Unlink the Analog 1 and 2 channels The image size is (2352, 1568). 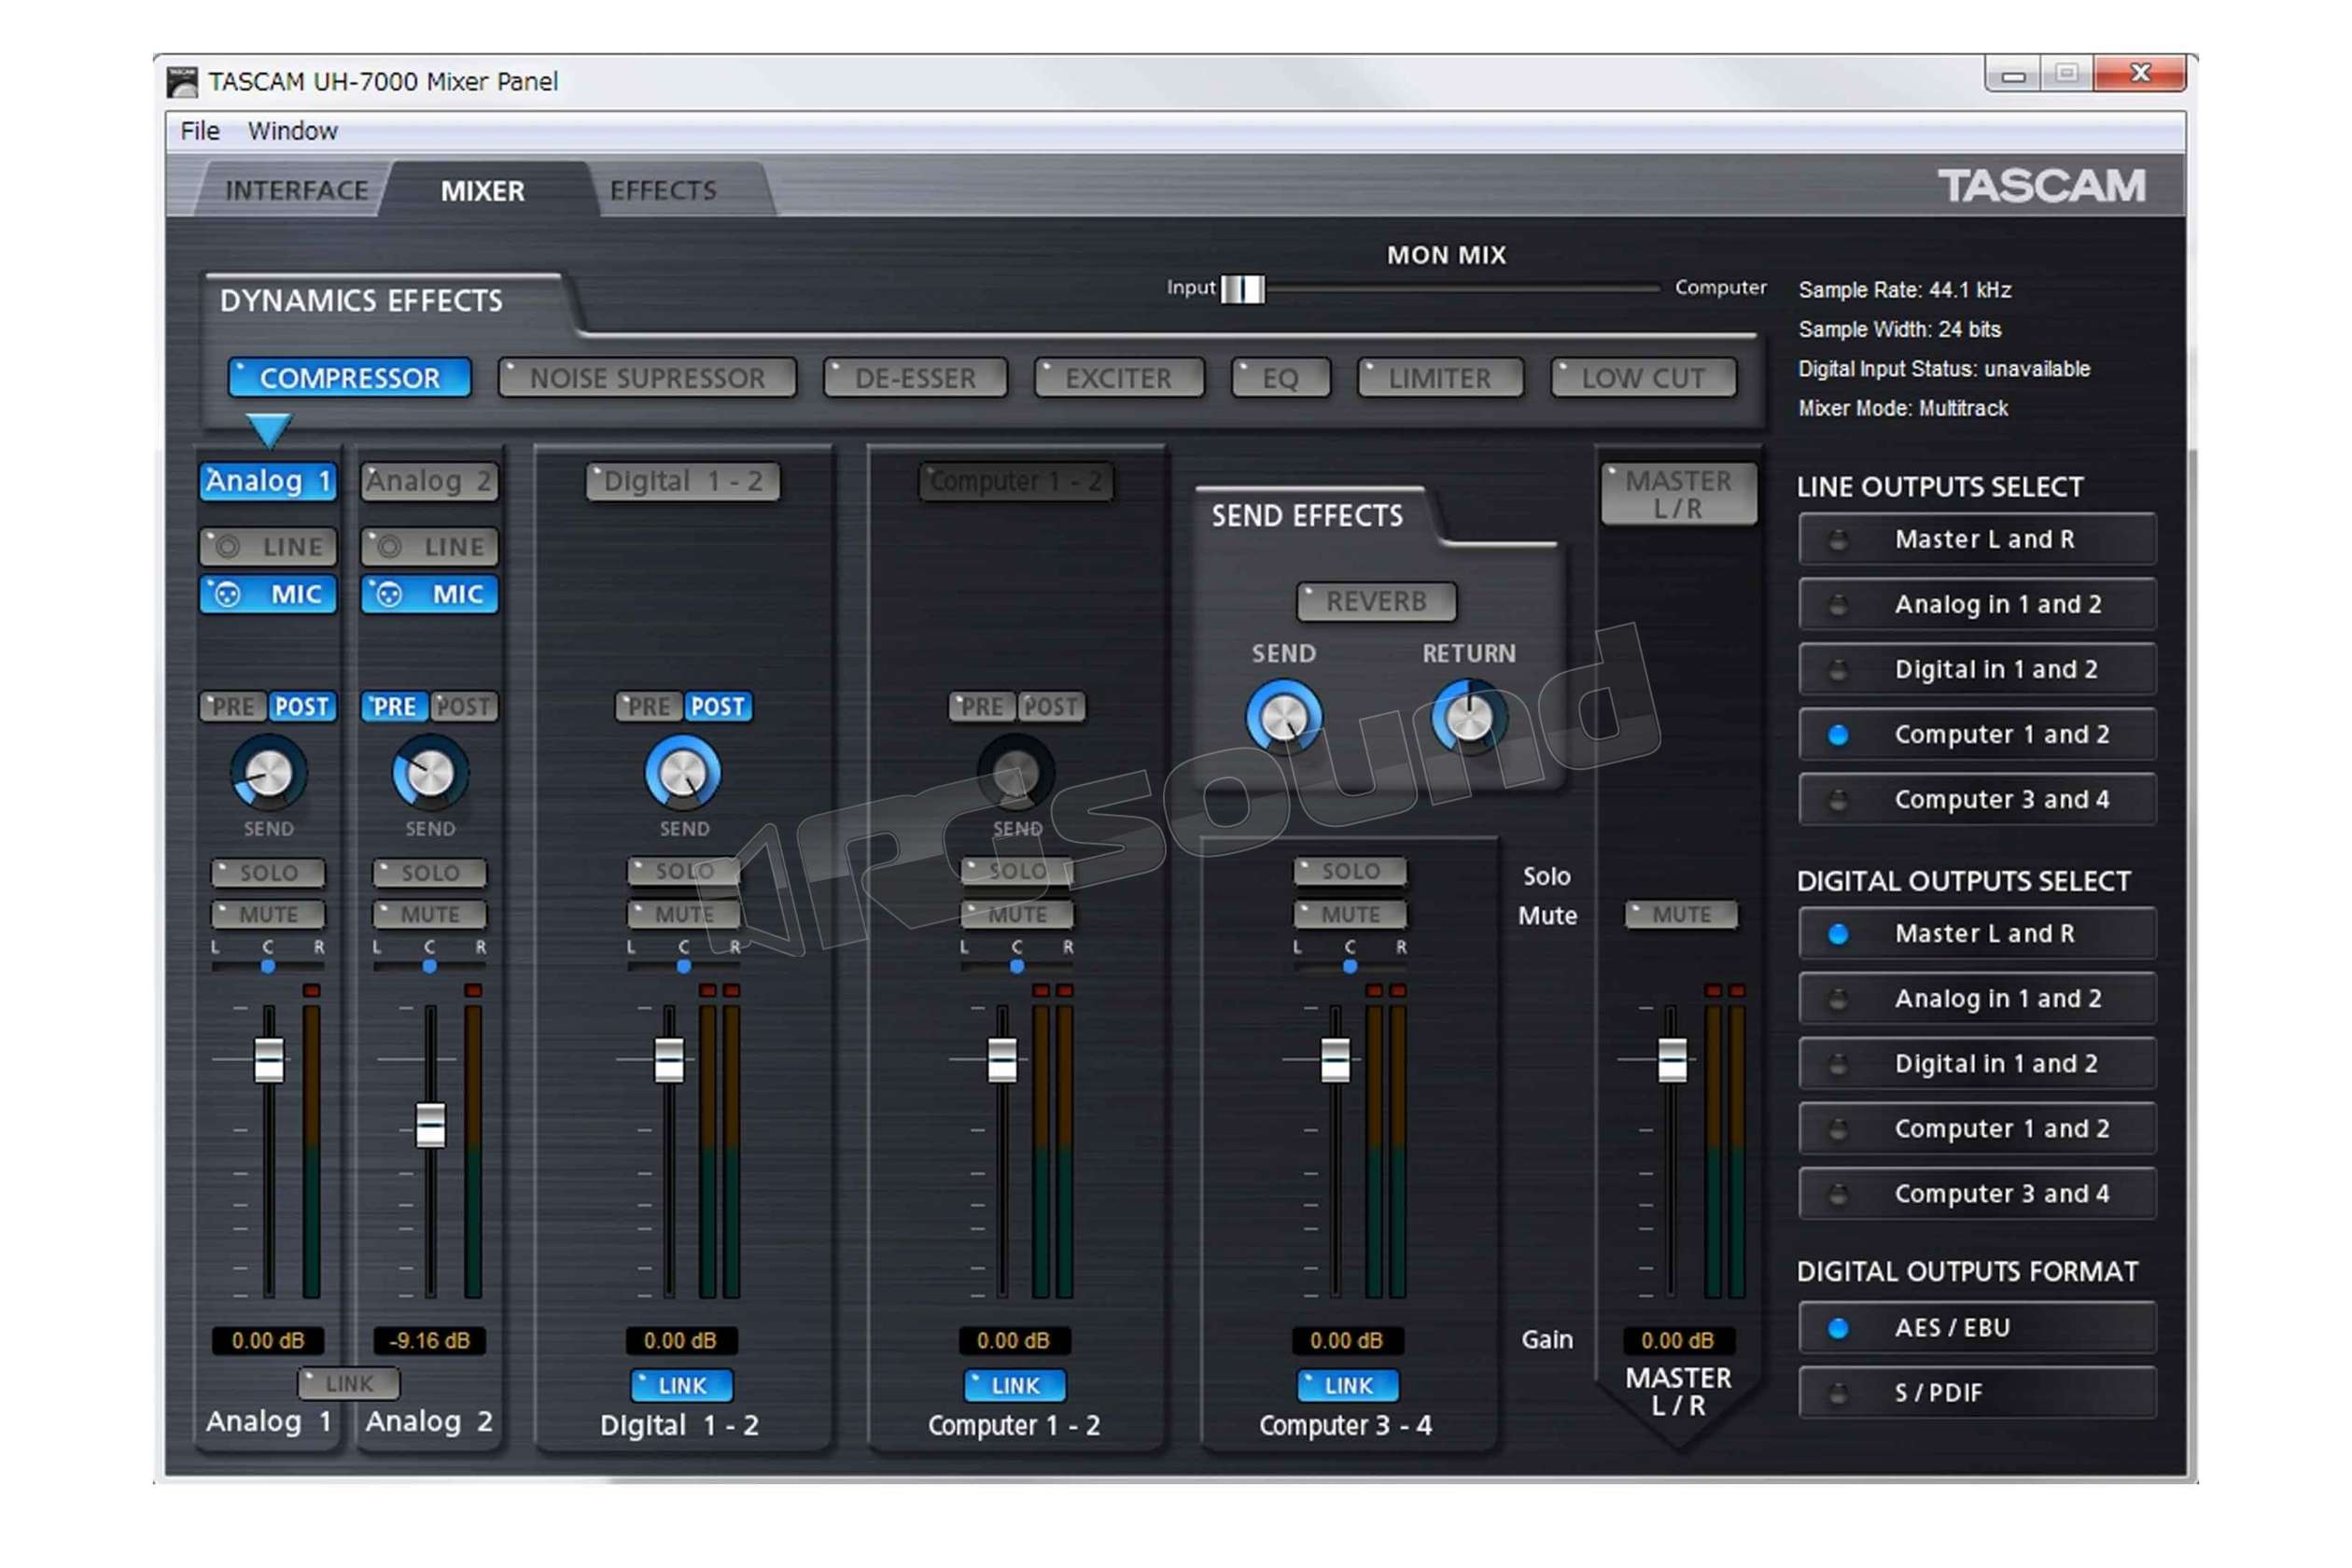(x=348, y=1383)
